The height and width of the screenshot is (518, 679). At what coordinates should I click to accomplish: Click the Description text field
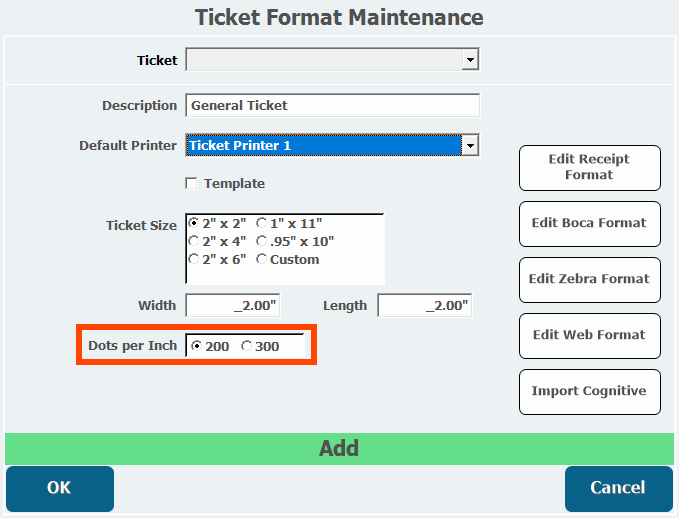coord(332,105)
